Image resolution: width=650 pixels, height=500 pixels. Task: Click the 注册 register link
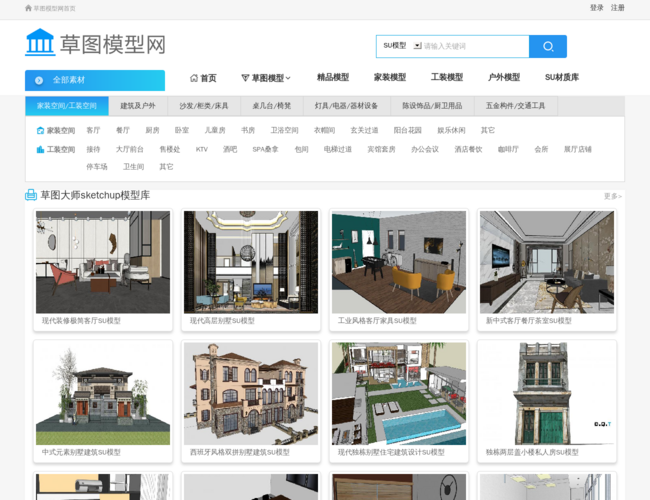click(x=618, y=7)
